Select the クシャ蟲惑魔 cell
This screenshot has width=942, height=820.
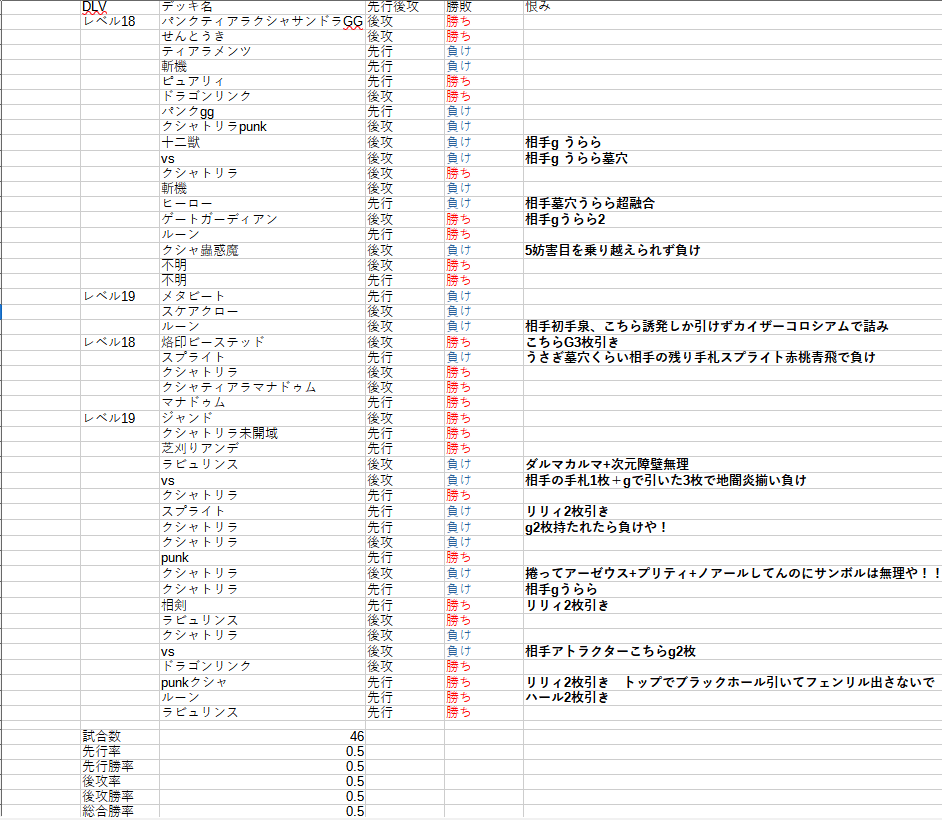263,250
